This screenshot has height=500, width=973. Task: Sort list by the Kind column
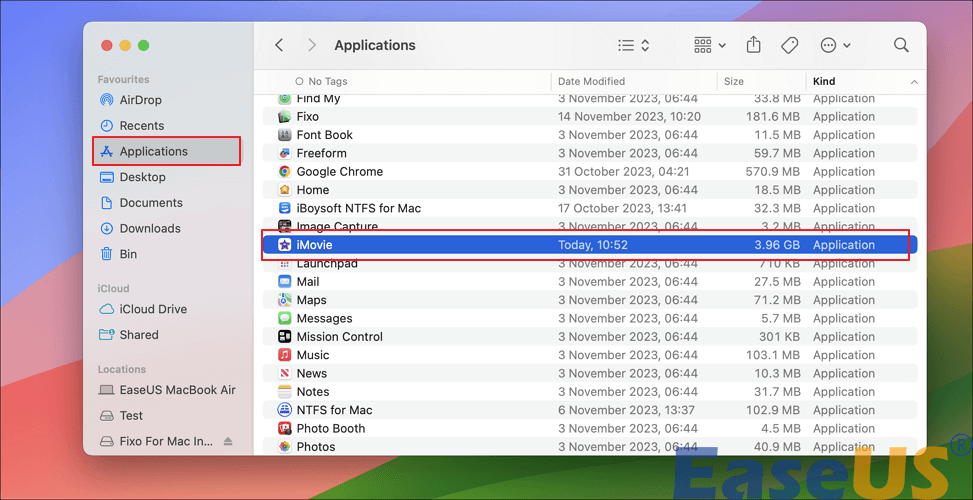824,81
